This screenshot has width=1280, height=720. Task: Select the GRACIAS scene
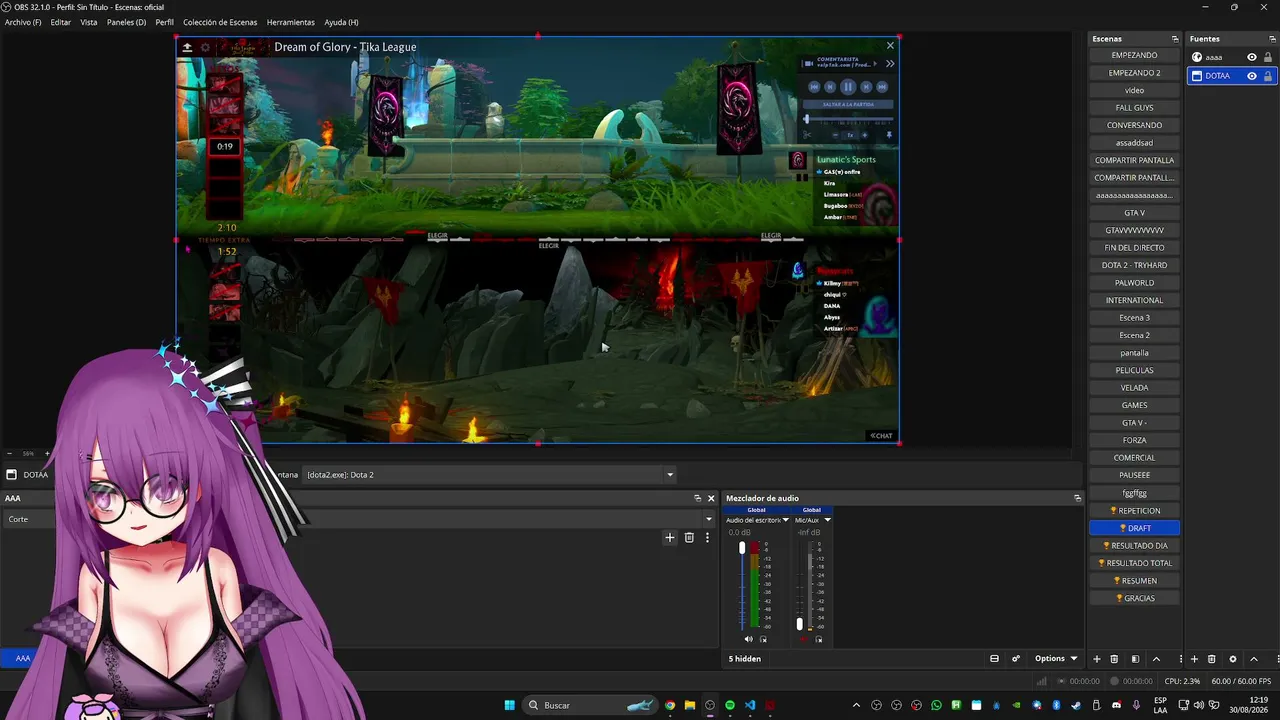(x=1134, y=598)
